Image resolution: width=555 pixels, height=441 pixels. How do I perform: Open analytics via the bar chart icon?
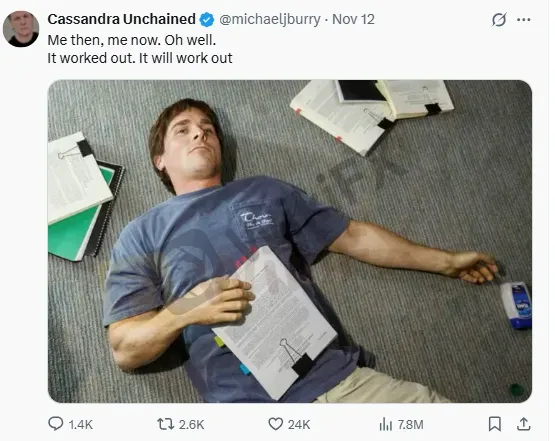[386, 424]
